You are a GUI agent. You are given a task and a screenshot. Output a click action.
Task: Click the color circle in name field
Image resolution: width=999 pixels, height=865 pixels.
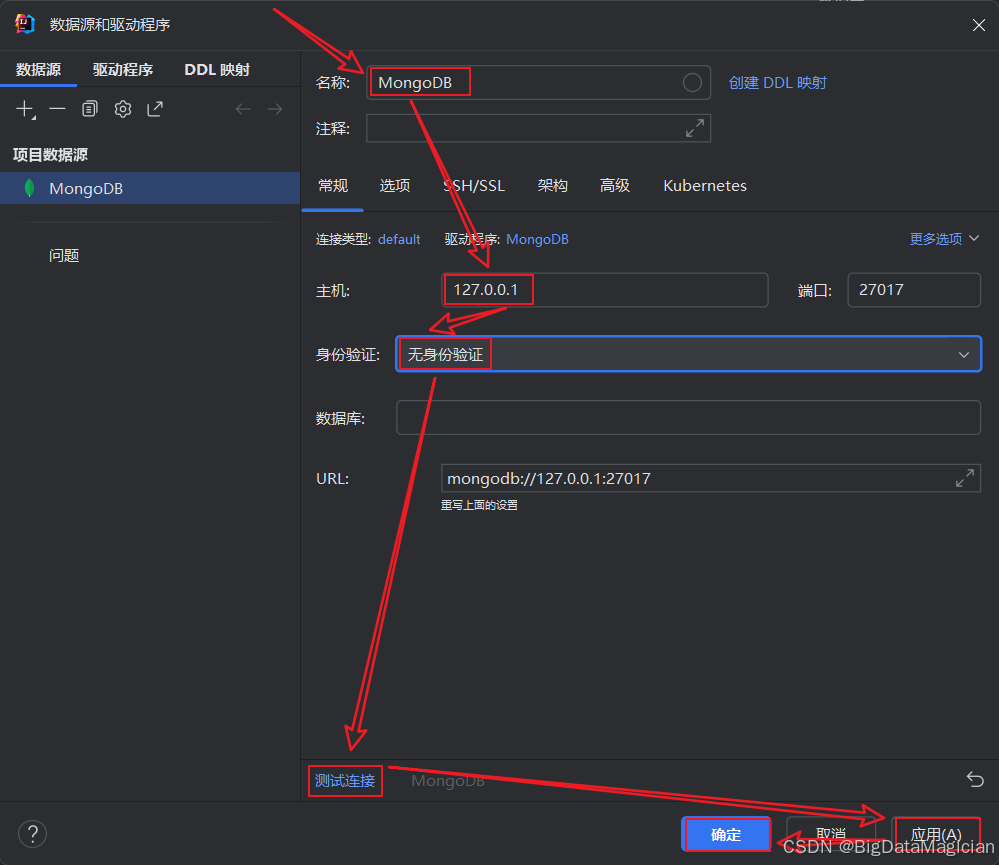pyautogui.click(x=692, y=83)
